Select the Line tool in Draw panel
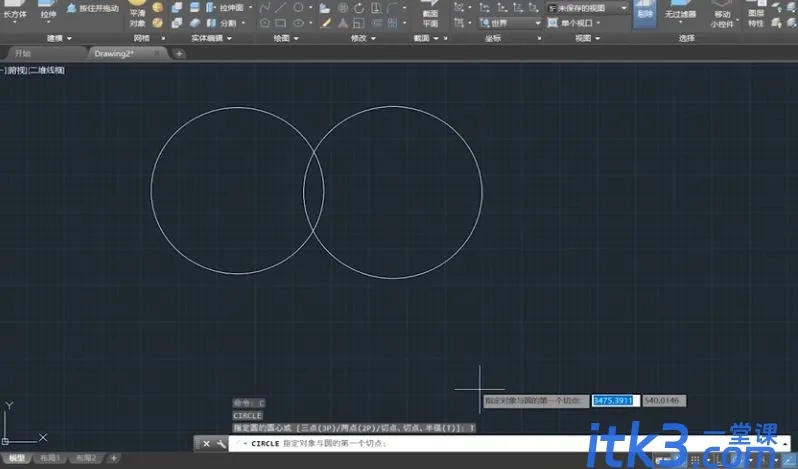 (280, 8)
